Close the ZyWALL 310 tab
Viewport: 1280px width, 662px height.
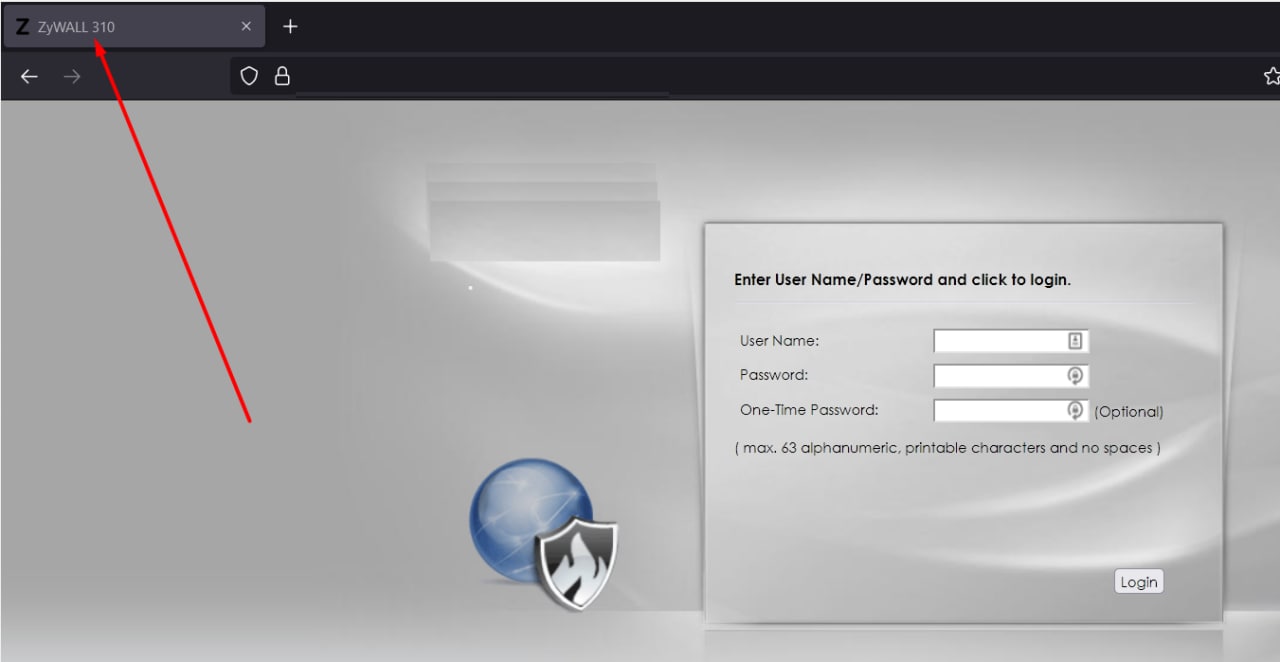tap(246, 27)
